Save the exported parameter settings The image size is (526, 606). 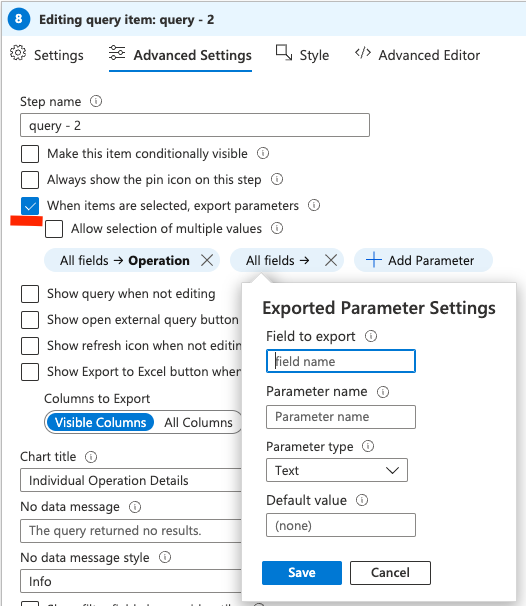pos(302,573)
